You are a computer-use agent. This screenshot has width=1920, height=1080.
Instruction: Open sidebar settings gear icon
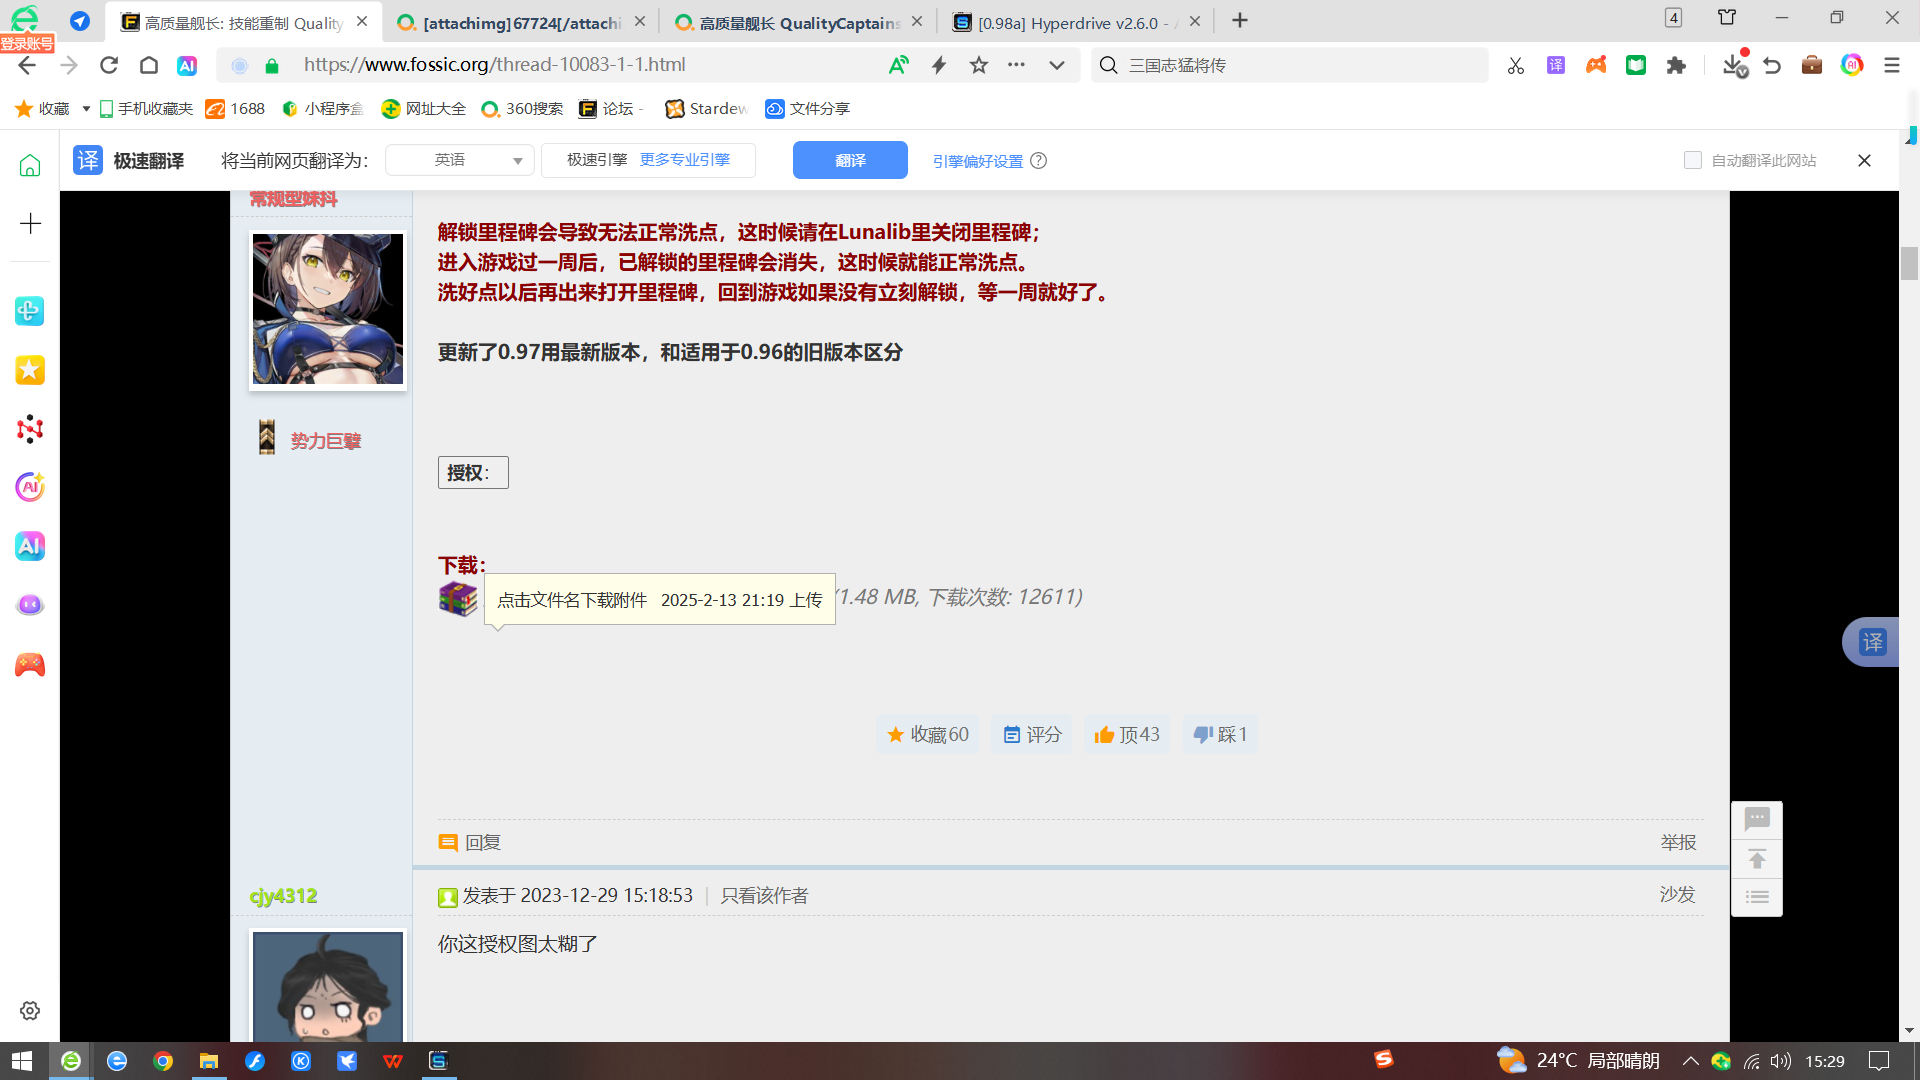[30, 1011]
